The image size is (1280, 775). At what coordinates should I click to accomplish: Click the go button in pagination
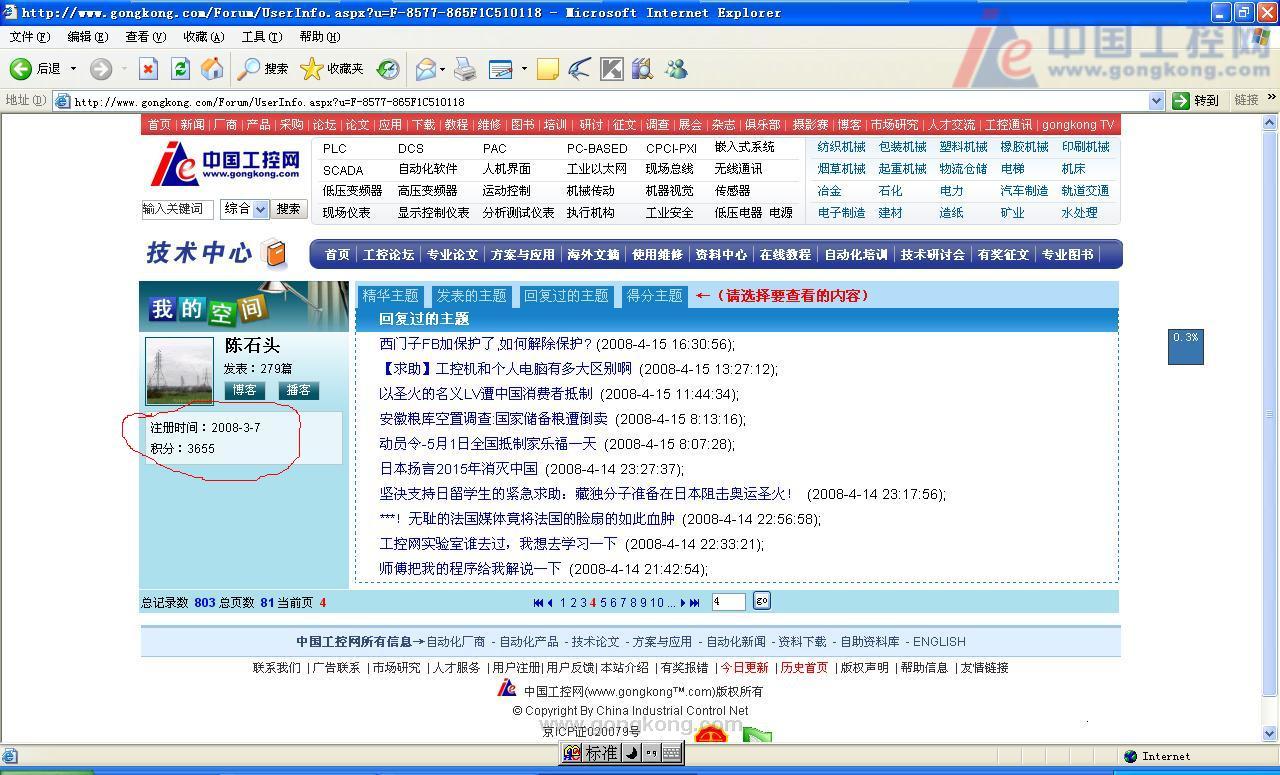pos(762,600)
